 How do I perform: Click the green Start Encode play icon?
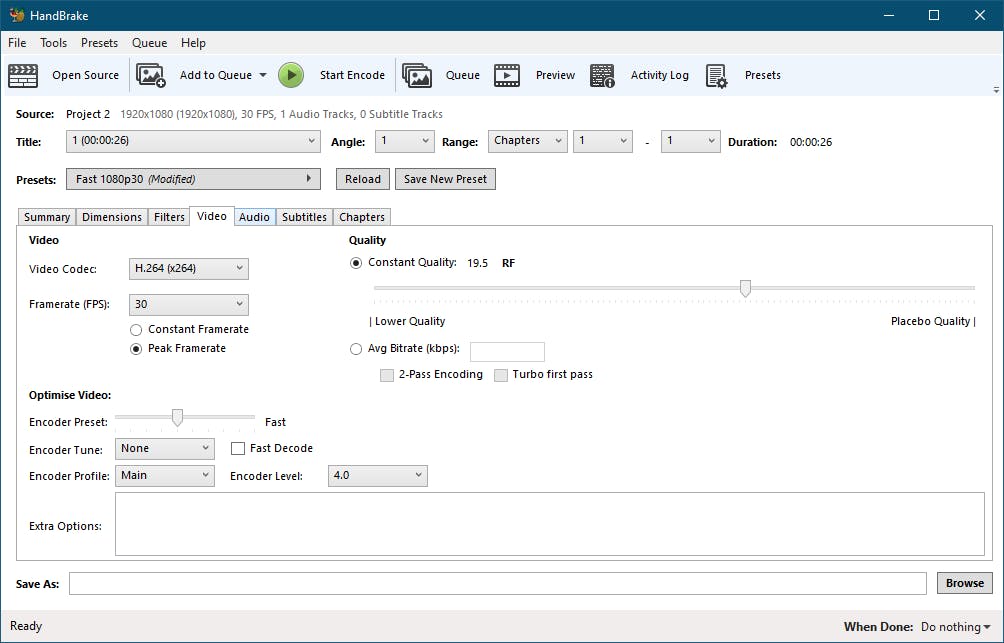291,75
